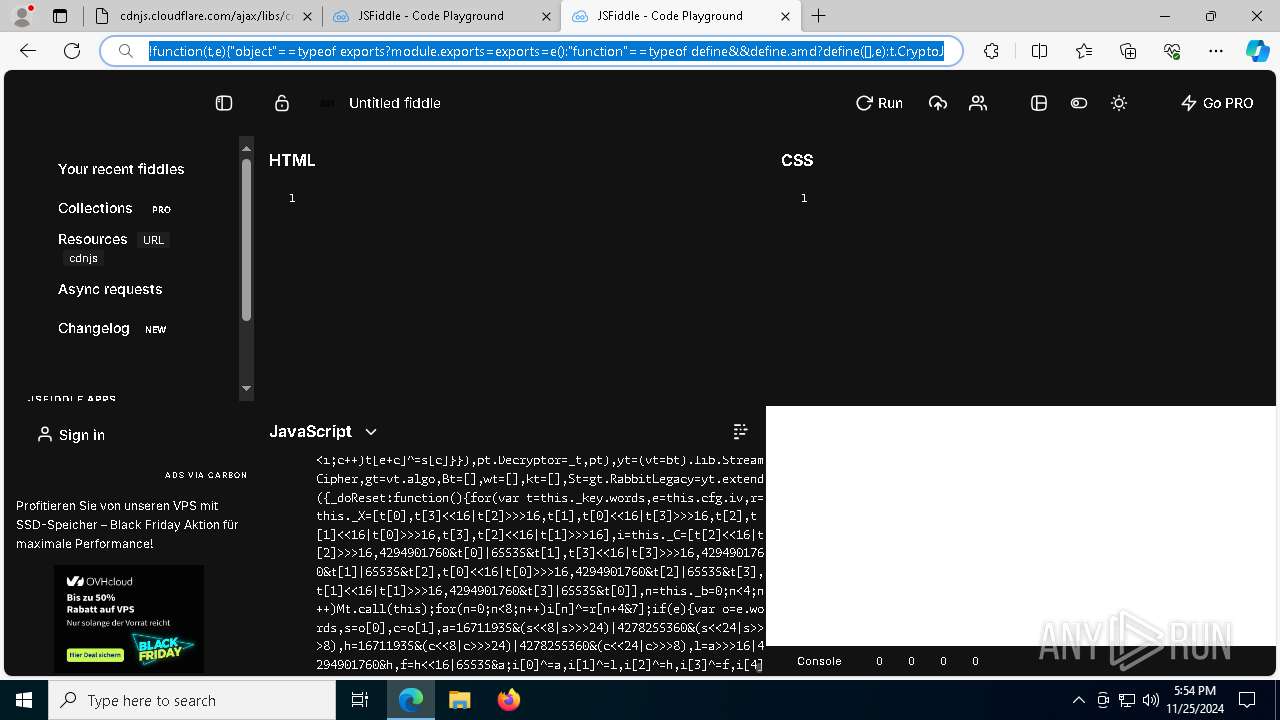Switch light/dark theme with sun icon
The image size is (1280, 720).
click(1119, 103)
